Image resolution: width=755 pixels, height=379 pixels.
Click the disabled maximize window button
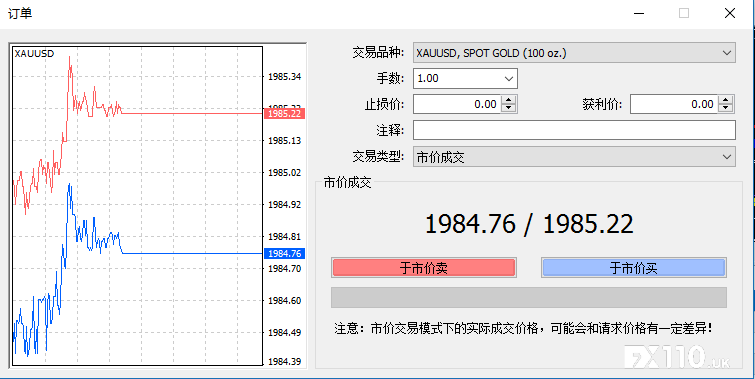[x=684, y=13]
